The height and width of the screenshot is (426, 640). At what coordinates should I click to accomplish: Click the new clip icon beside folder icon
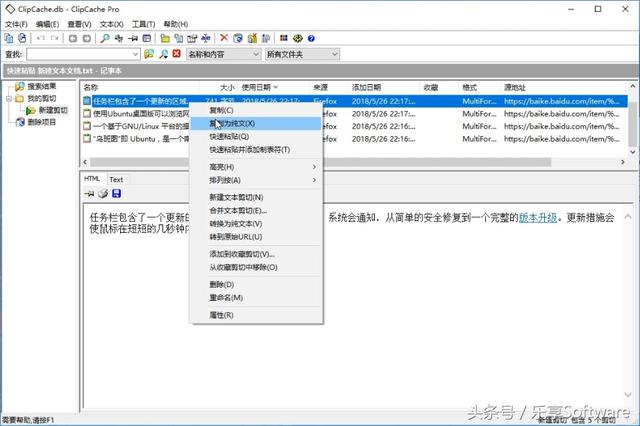click(x=178, y=38)
